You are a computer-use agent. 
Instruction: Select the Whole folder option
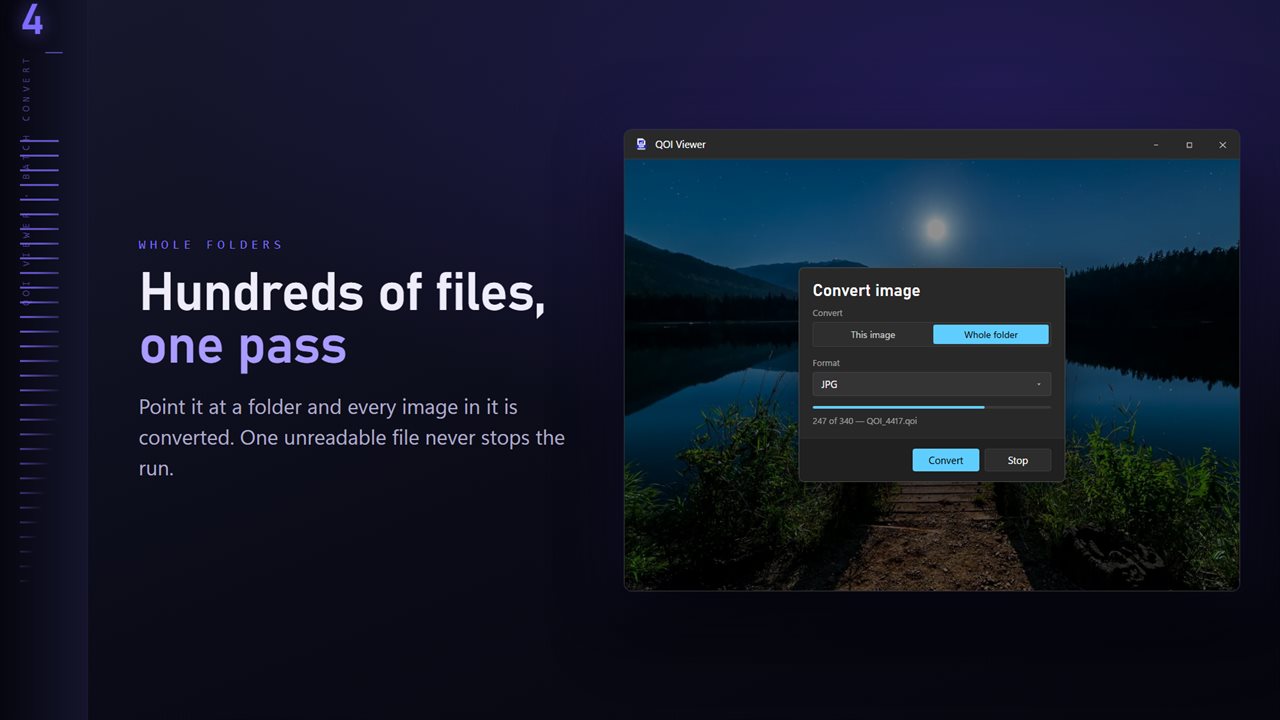point(991,335)
